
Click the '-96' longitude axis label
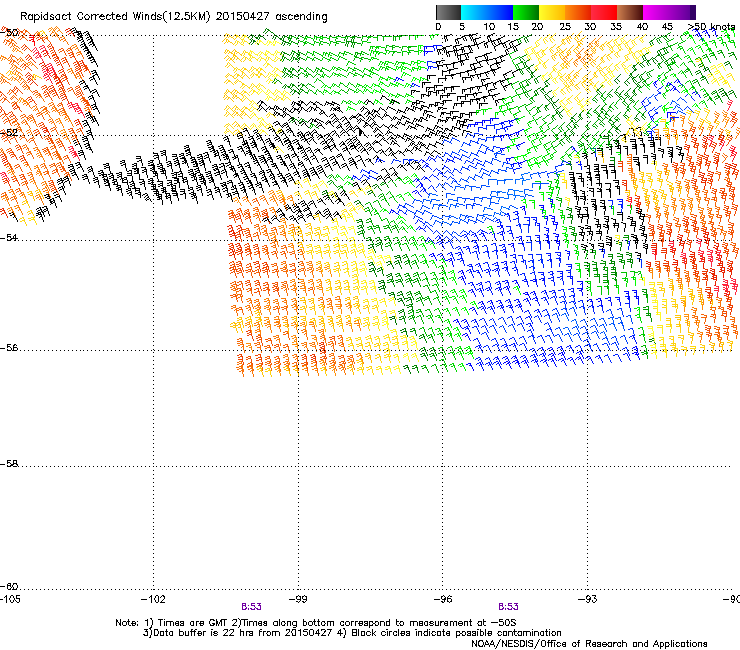pyautogui.click(x=443, y=599)
